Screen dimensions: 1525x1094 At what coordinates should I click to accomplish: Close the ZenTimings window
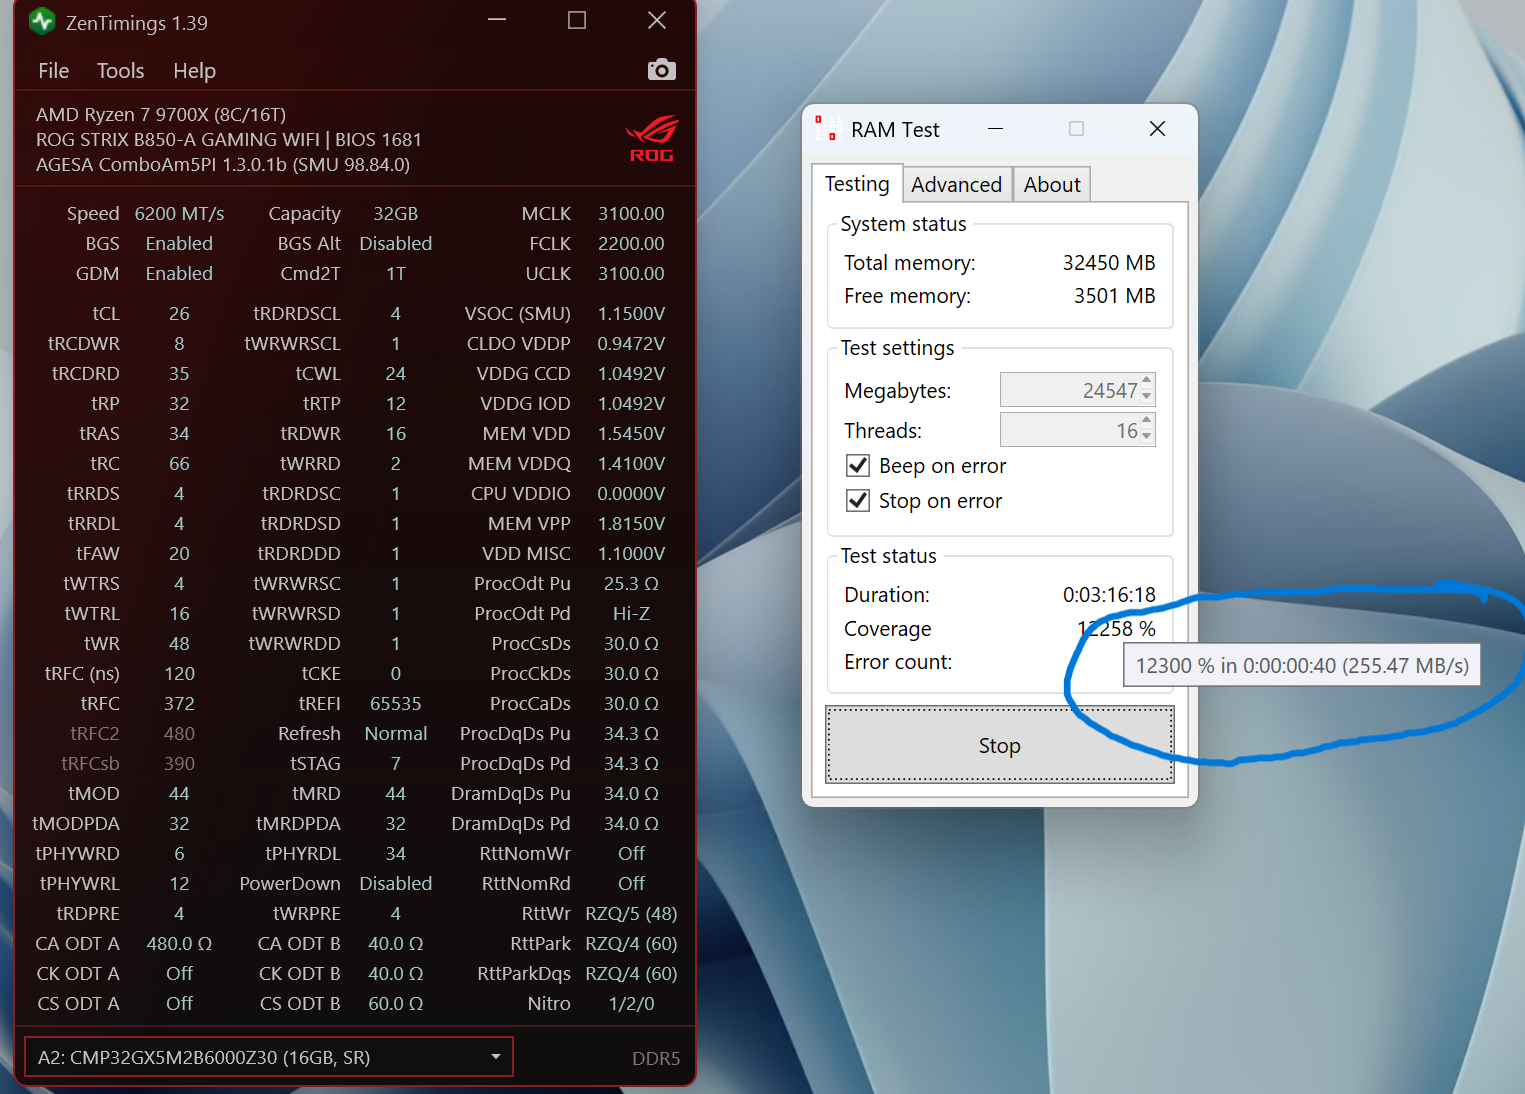[657, 20]
